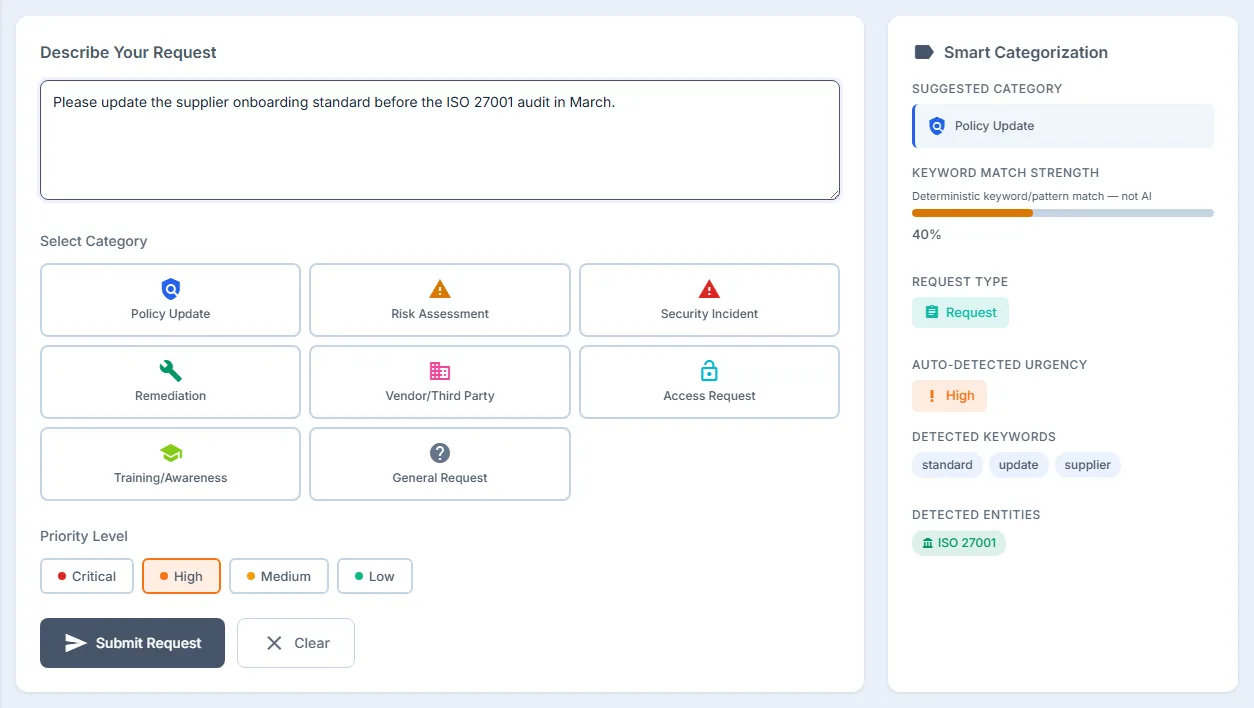Screen dimensions: 1254x708
Task: Click the shield icon in Suggested Category box
Action: [x=937, y=126]
